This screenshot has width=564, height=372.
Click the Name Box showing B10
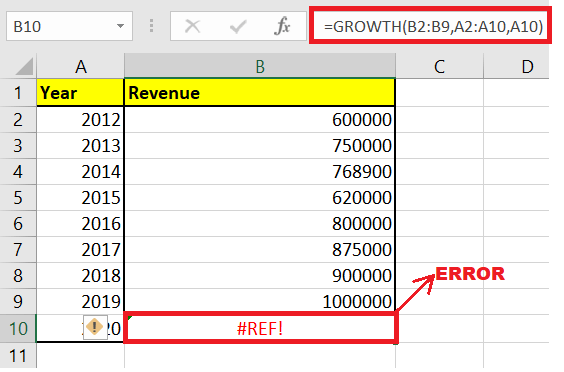[69, 26]
